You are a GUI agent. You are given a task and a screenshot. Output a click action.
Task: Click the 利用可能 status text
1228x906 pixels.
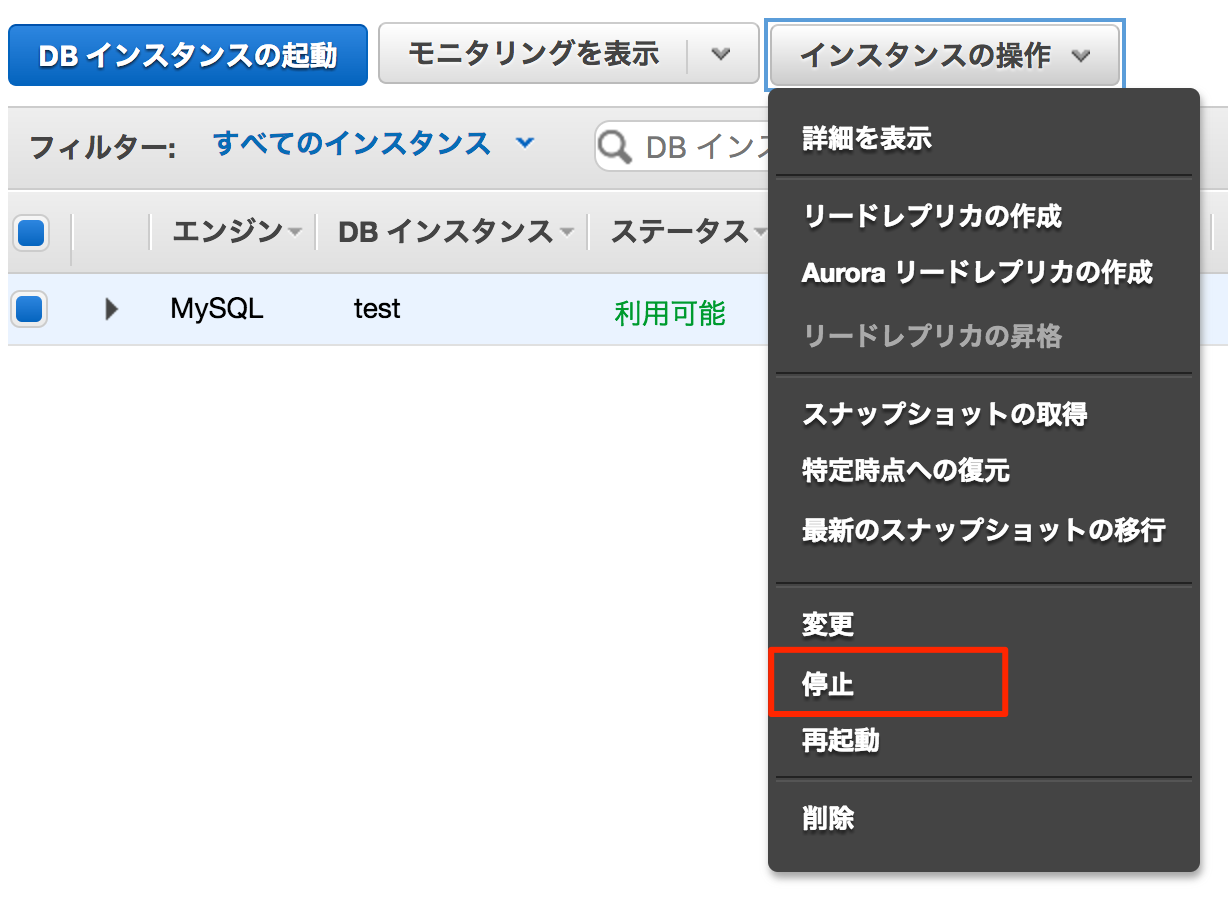(670, 314)
